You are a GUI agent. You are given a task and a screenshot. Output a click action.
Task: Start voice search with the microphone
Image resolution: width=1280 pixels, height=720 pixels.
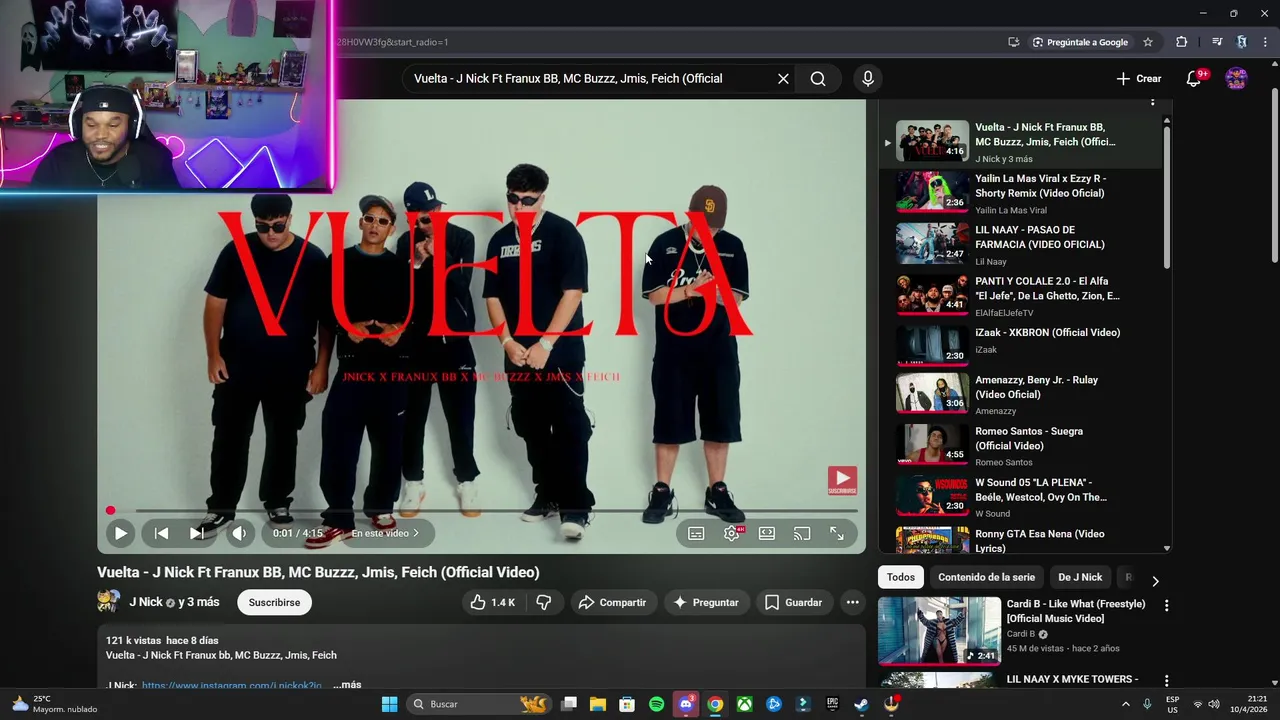[x=868, y=78]
